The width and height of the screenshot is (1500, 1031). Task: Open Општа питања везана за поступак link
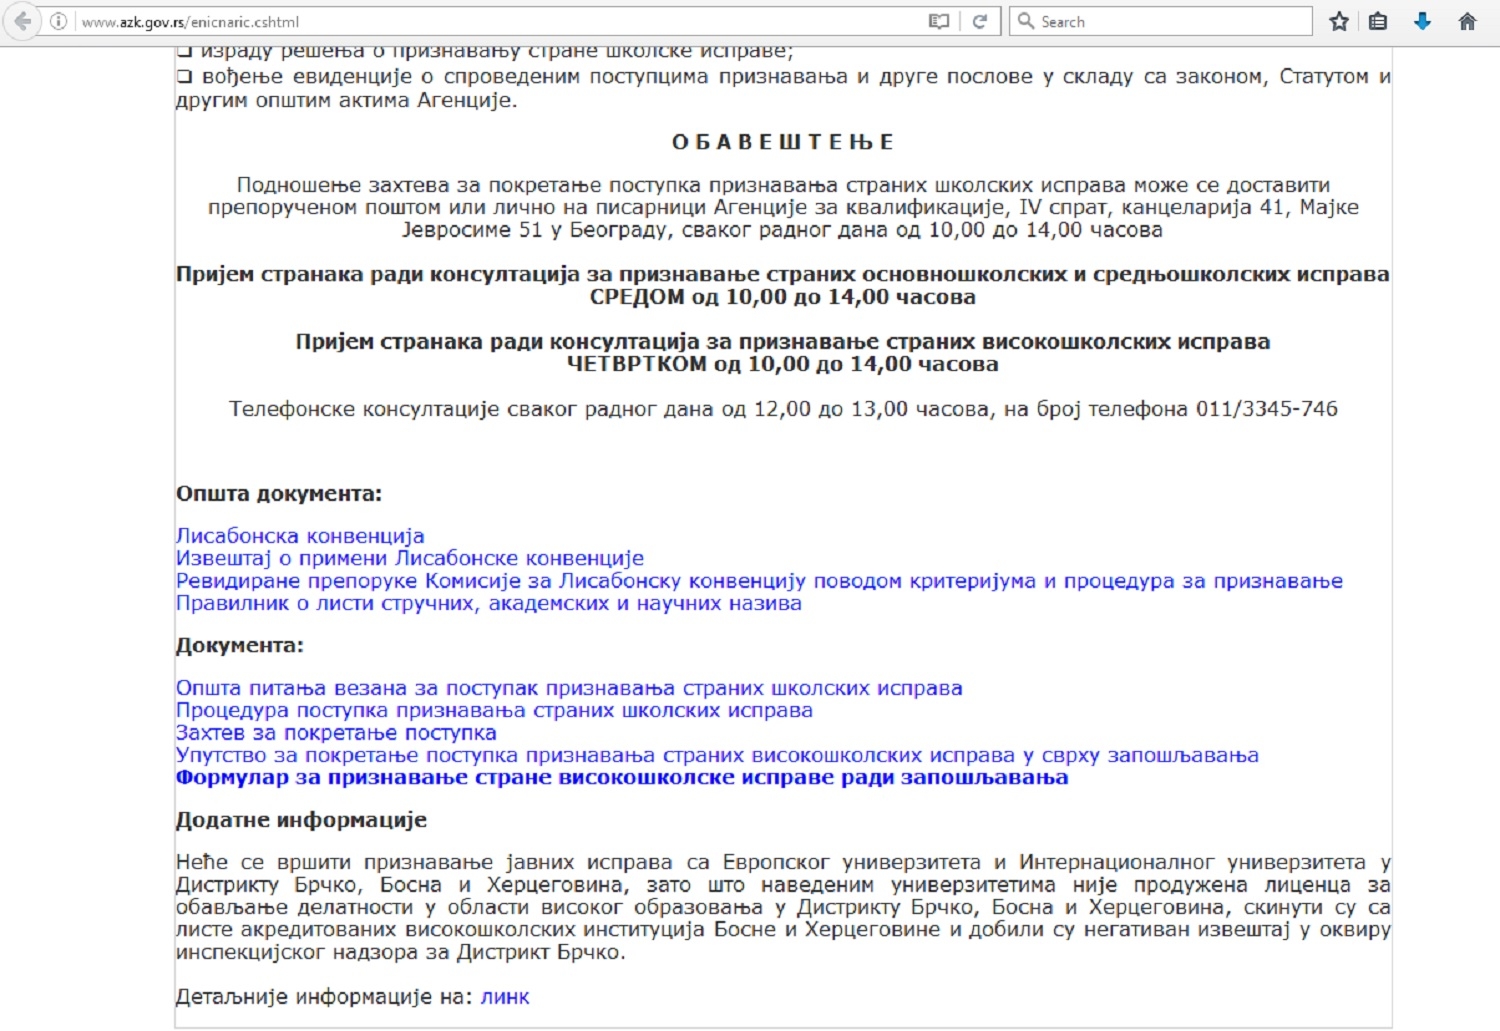tap(569, 689)
